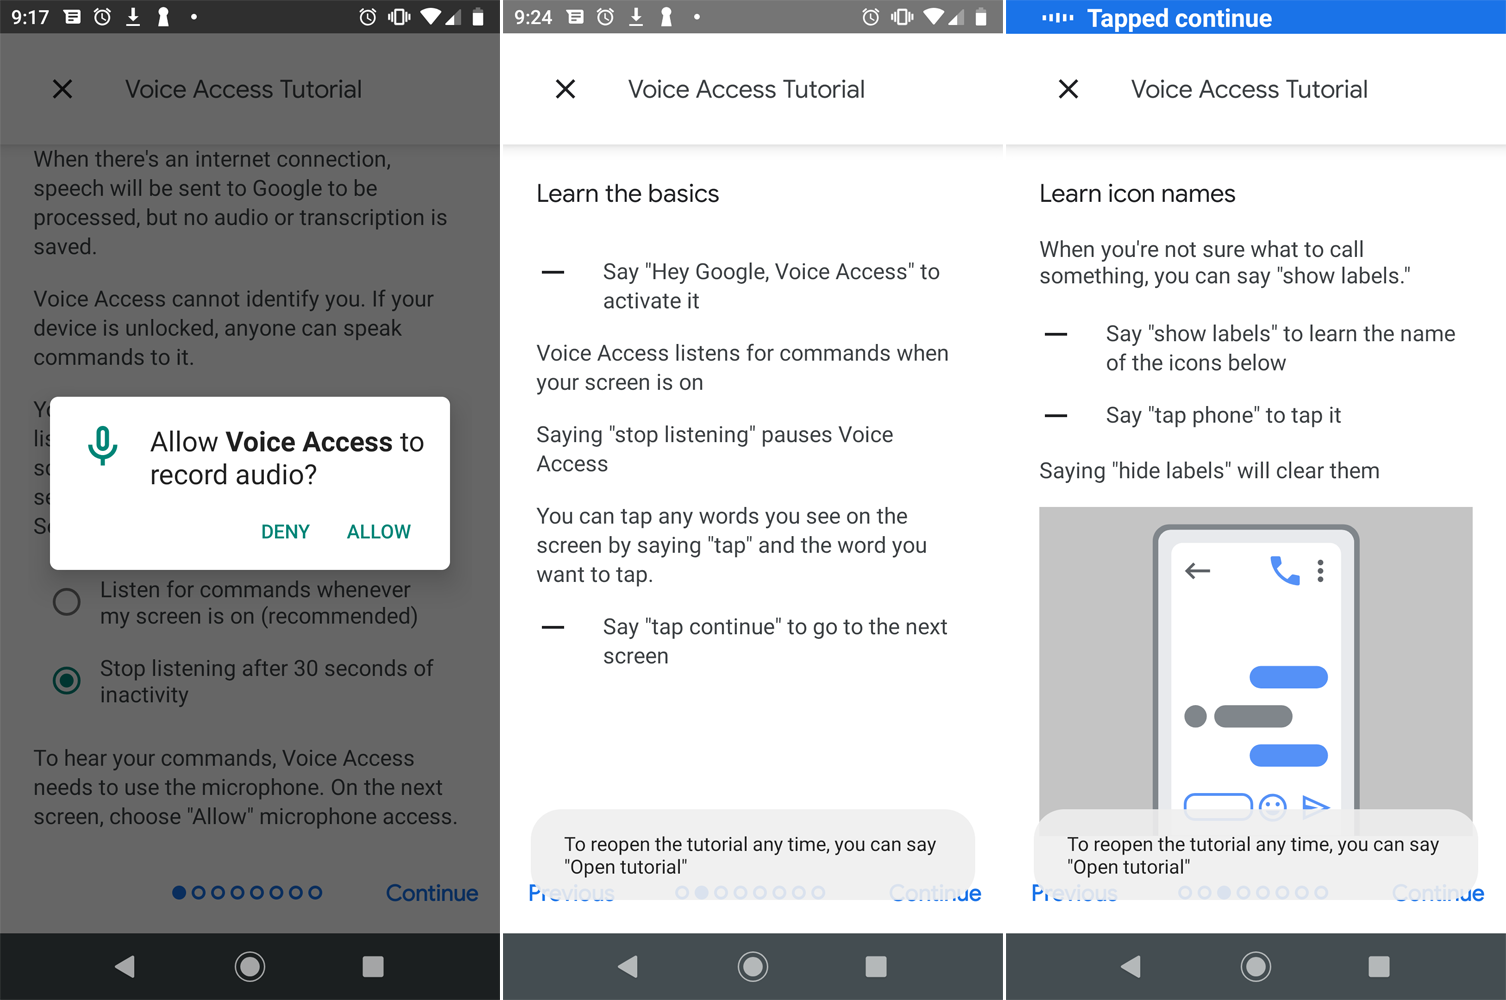Tap 'Say "tap continue" to go to the next screen'
The width and height of the screenshot is (1506, 1000).
(x=775, y=641)
